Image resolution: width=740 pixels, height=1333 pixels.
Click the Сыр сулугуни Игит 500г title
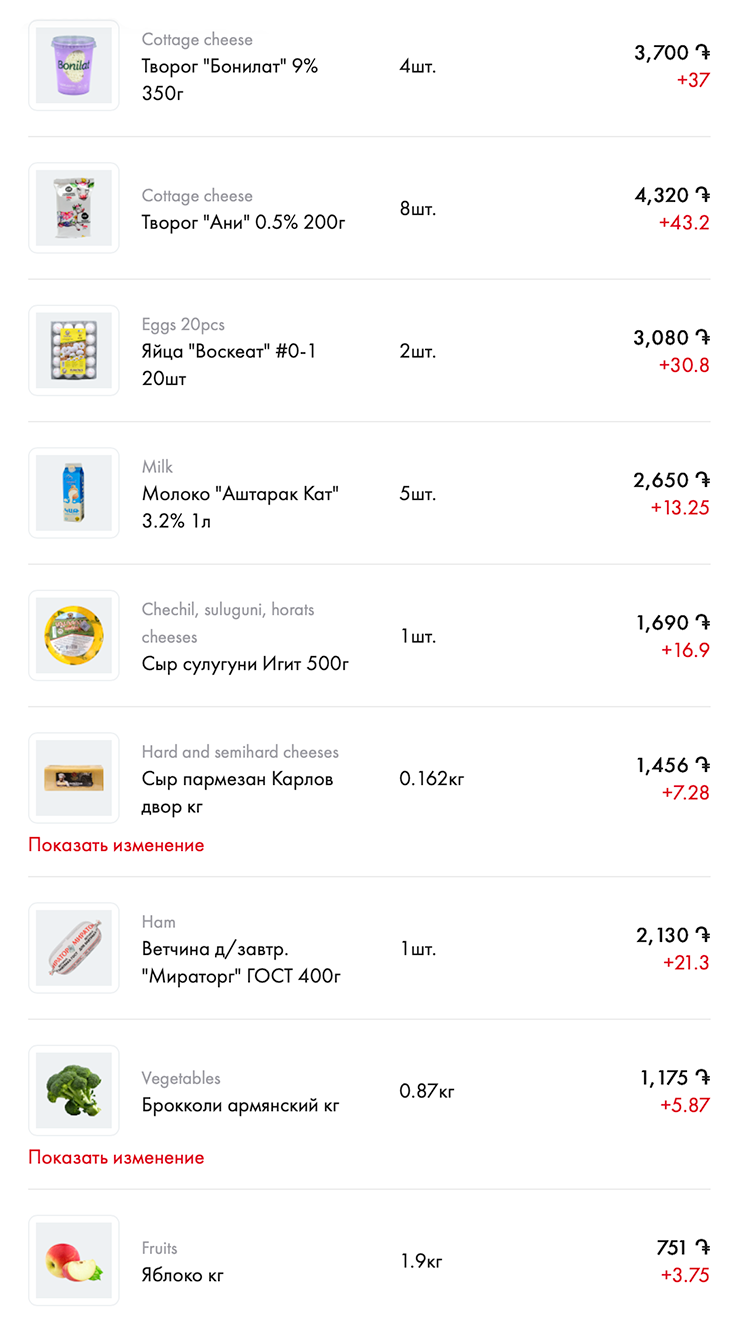[x=245, y=664]
